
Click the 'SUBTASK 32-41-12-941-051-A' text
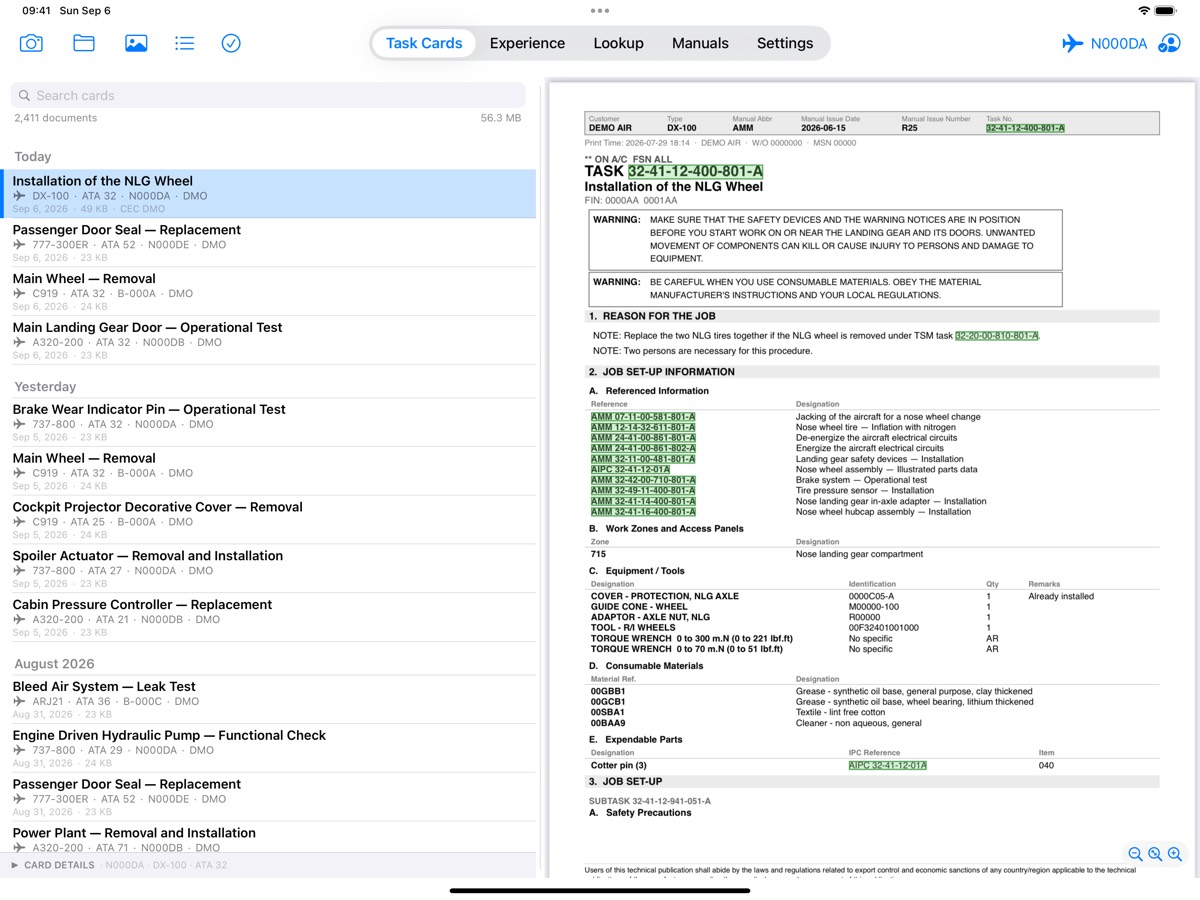pos(650,801)
